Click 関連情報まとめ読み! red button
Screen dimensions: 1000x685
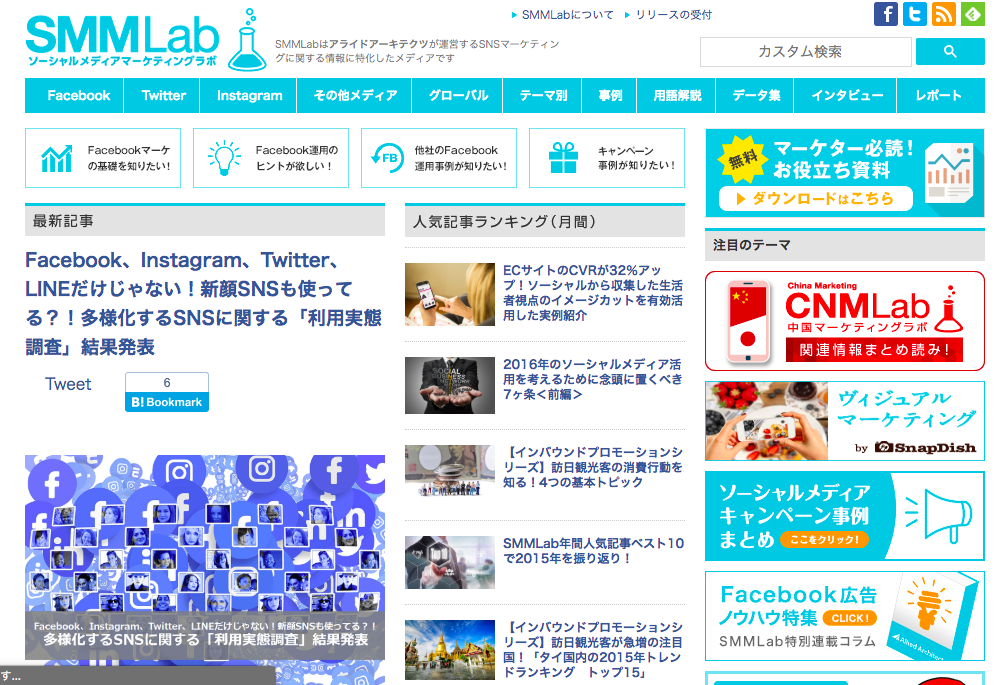point(874,350)
